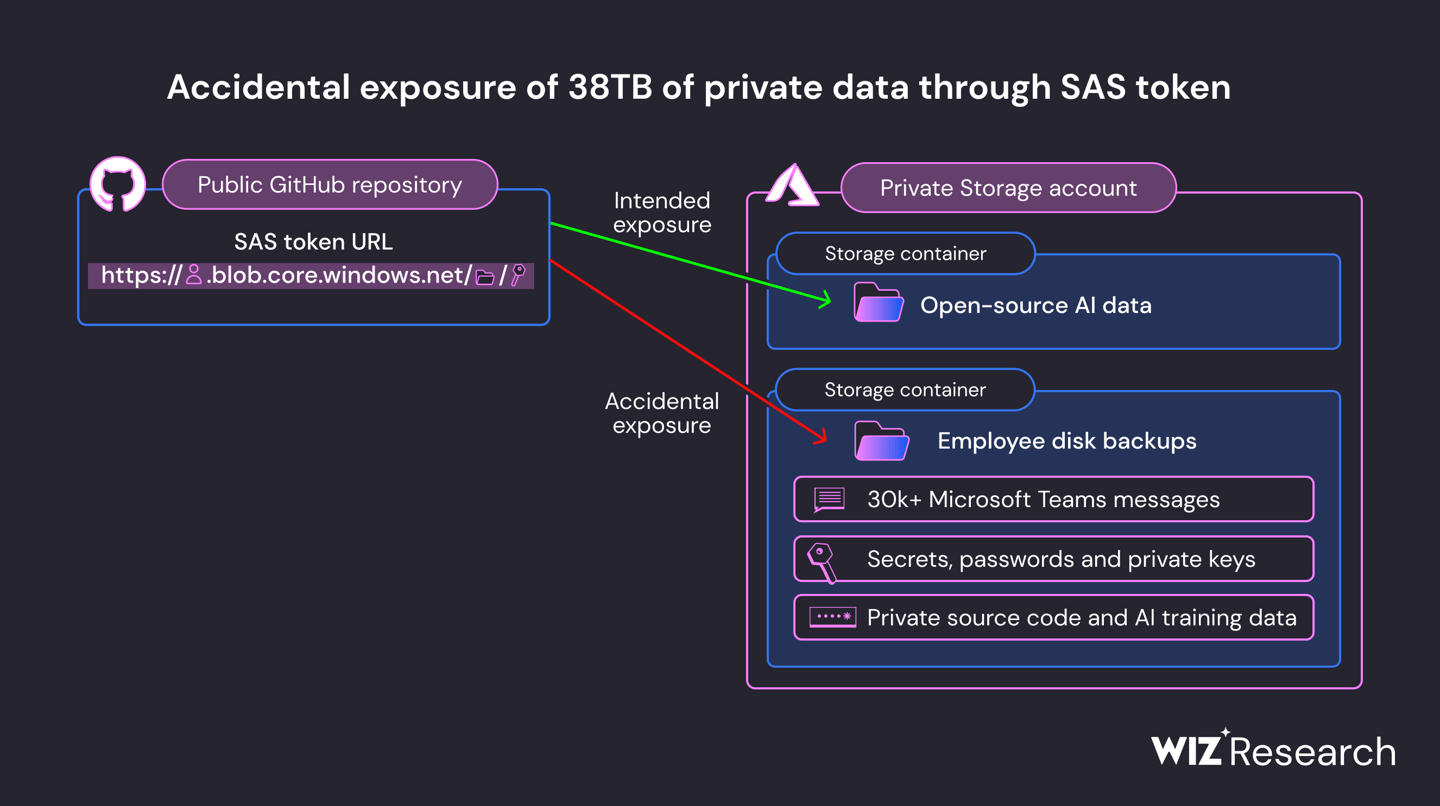Click the Wiz Research logo
The width and height of the screenshot is (1440, 806).
coord(1272,750)
